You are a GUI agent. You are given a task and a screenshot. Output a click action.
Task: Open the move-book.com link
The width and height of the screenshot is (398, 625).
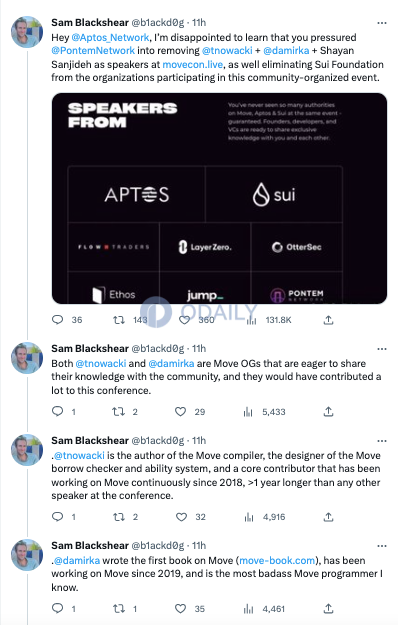pyautogui.click(x=277, y=560)
